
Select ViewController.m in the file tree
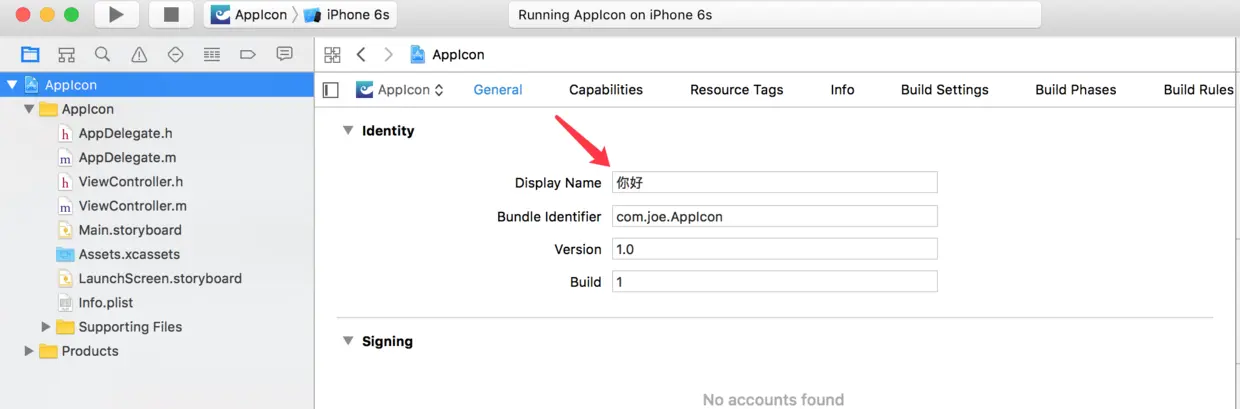[x=132, y=206]
